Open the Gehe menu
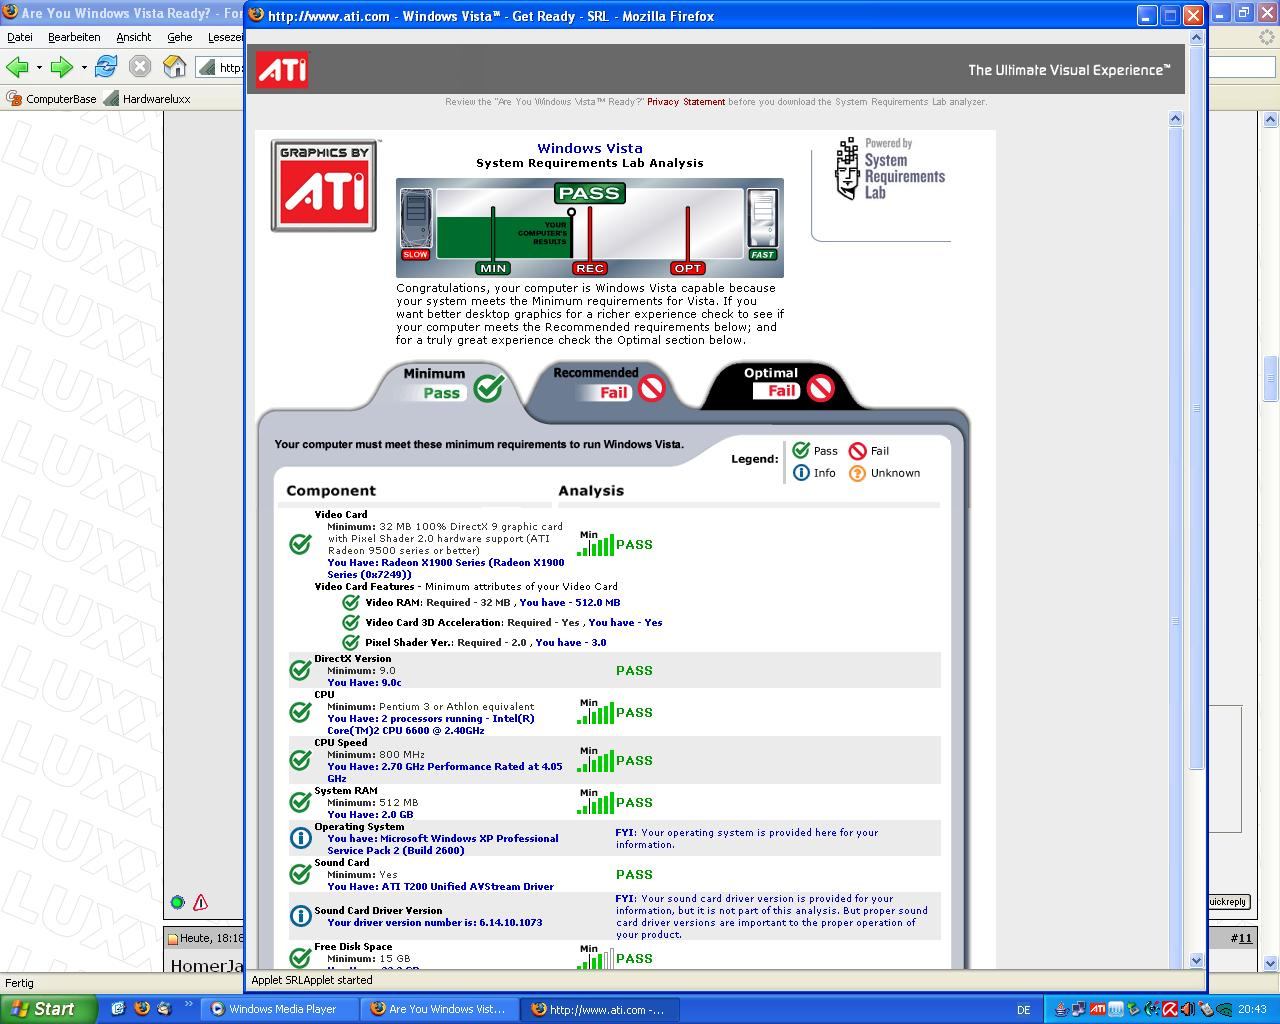Viewport: 1280px width, 1024px height. [x=180, y=37]
